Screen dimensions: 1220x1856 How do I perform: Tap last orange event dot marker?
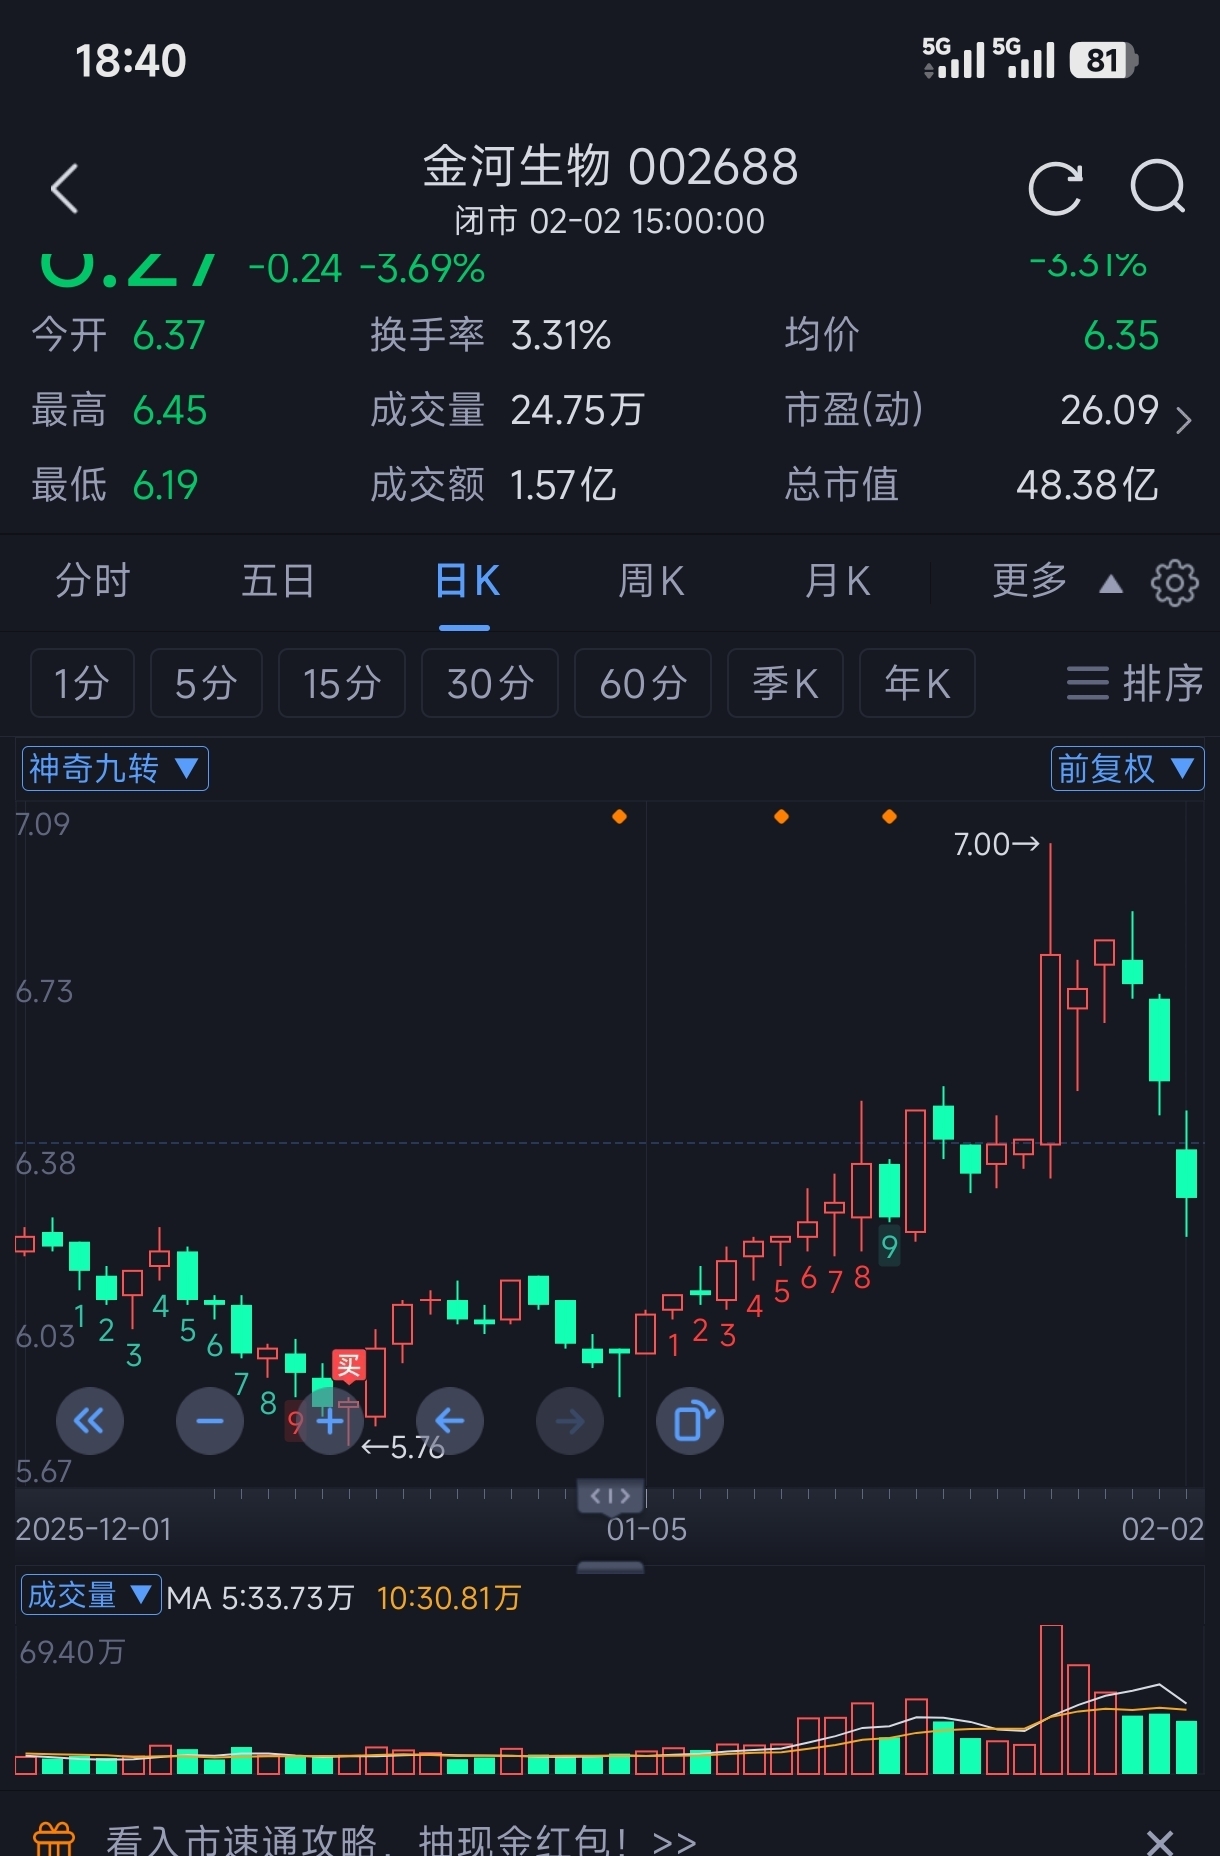coord(889,817)
